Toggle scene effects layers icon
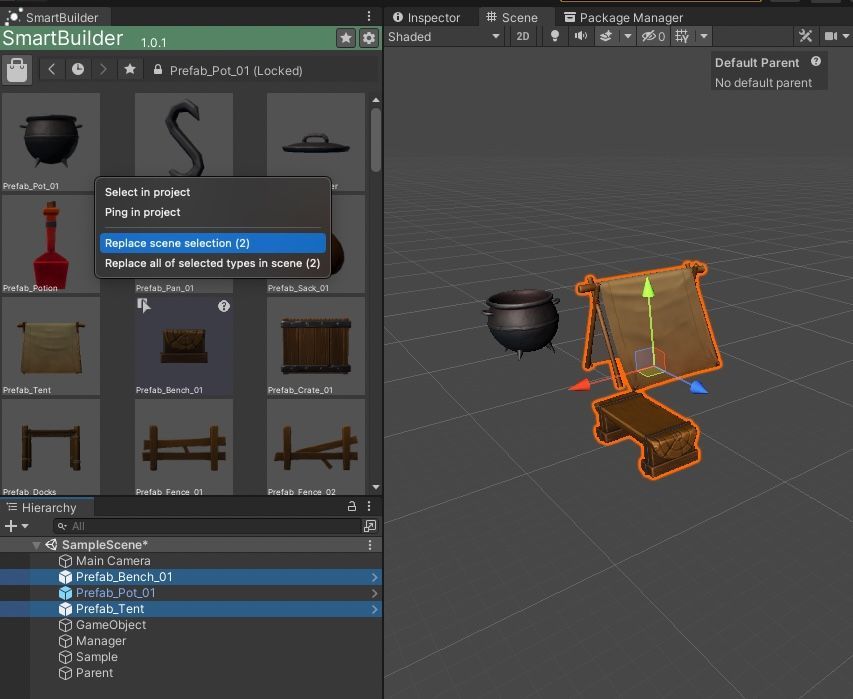Image resolution: width=853 pixels, height=699 pixels. coord(606,36)
